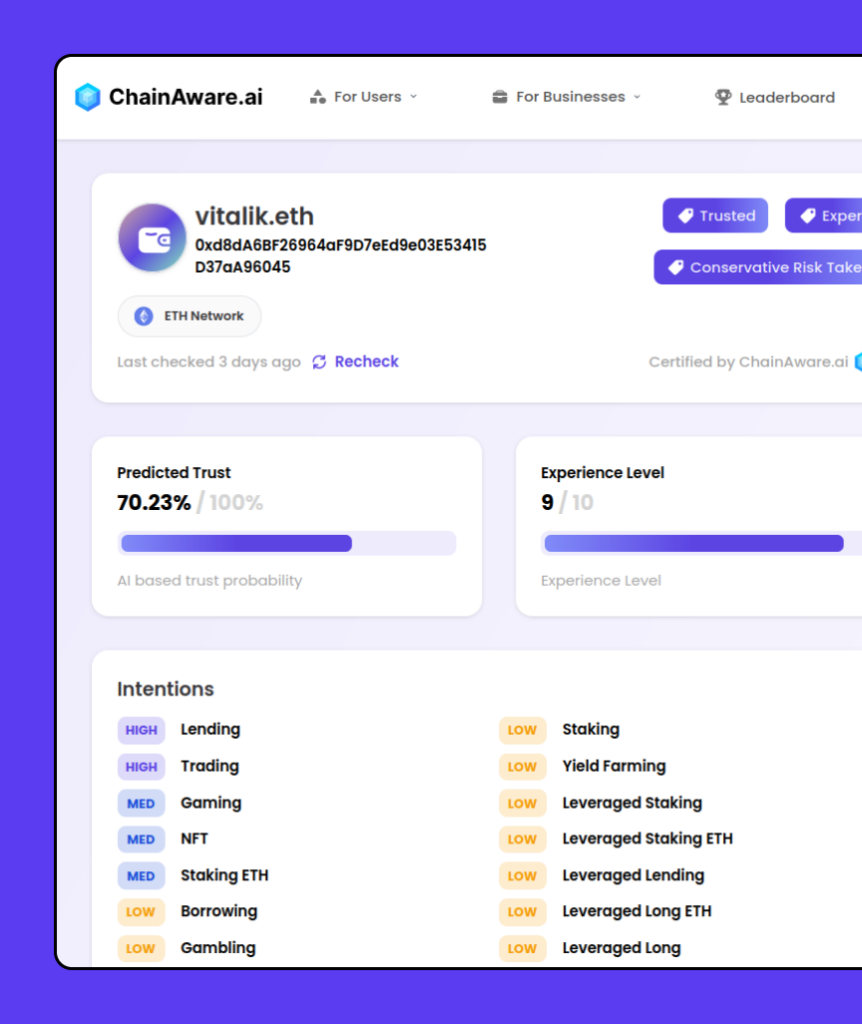Click the LOW tag next to Borrowing

tap(141, 912)
